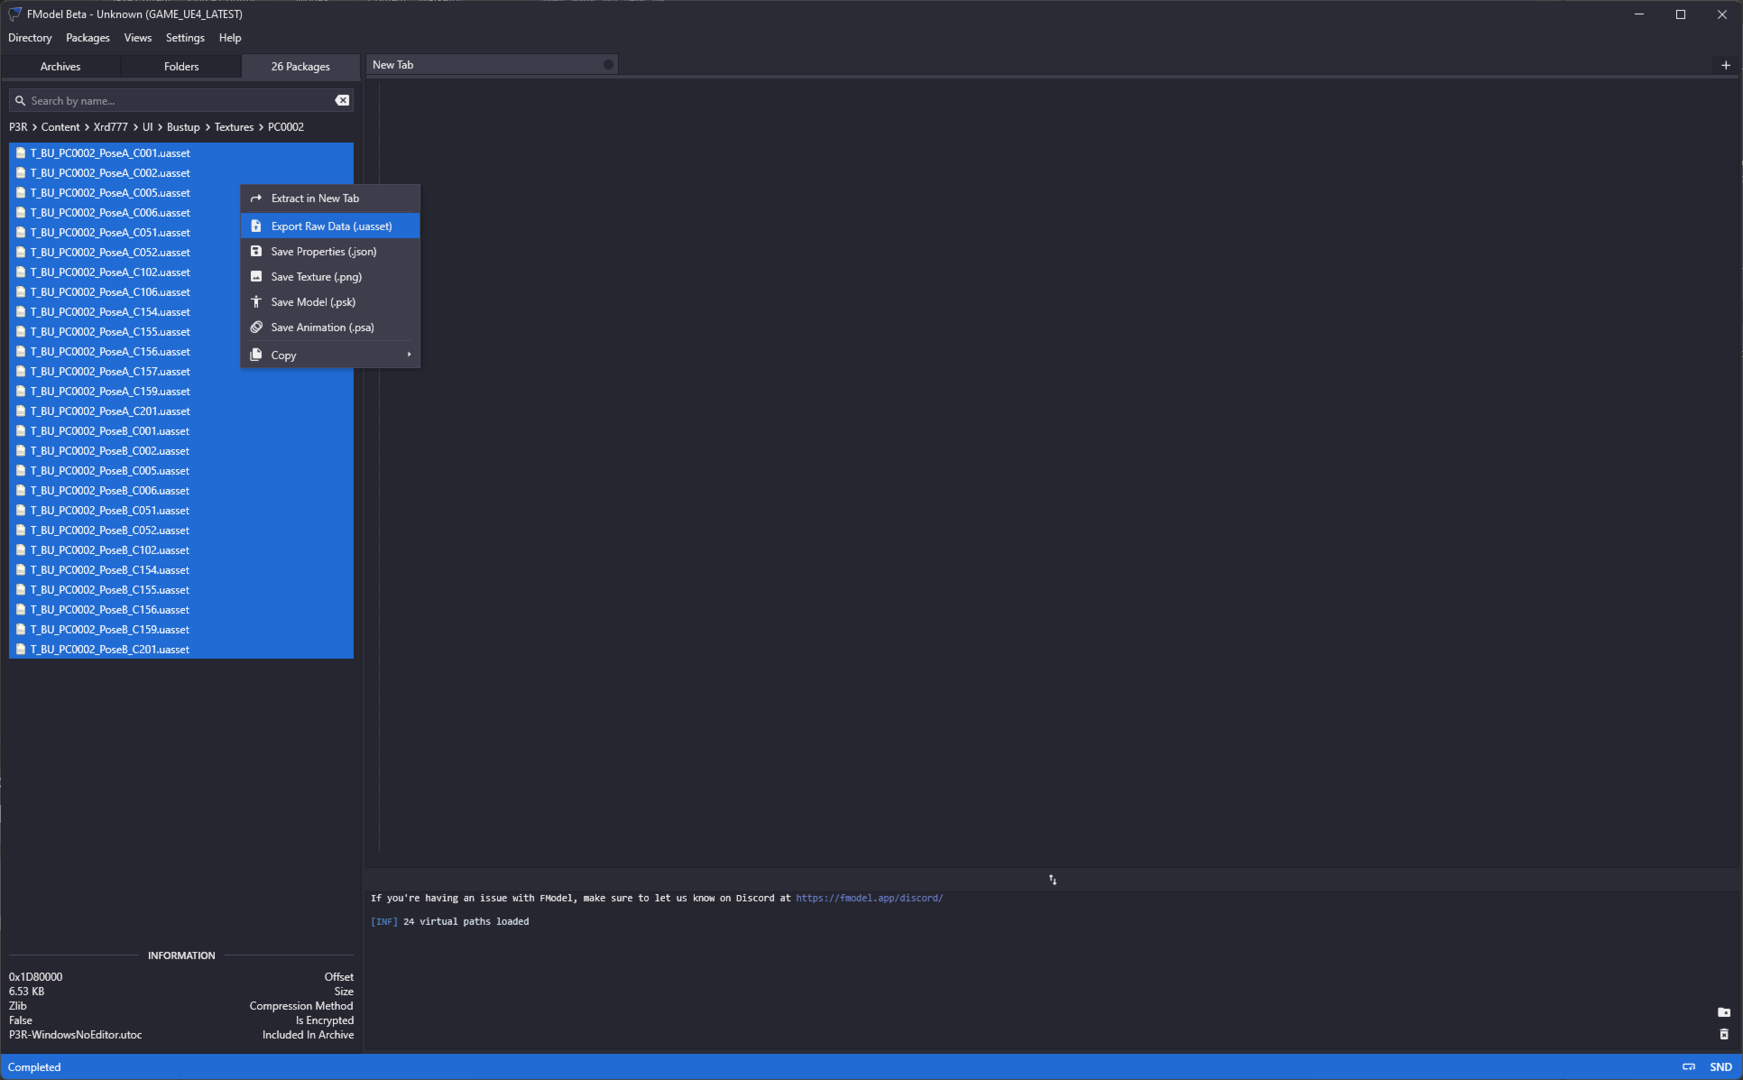Open the Directory menu
Viewport: 1743px width, 1080px height.
pyautogui.click(x=30, y=38)
